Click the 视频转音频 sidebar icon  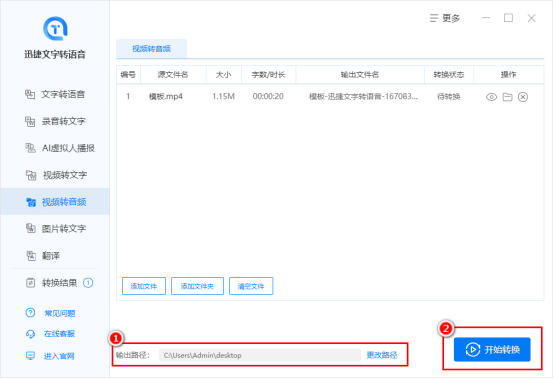click(x=31, y=202)
